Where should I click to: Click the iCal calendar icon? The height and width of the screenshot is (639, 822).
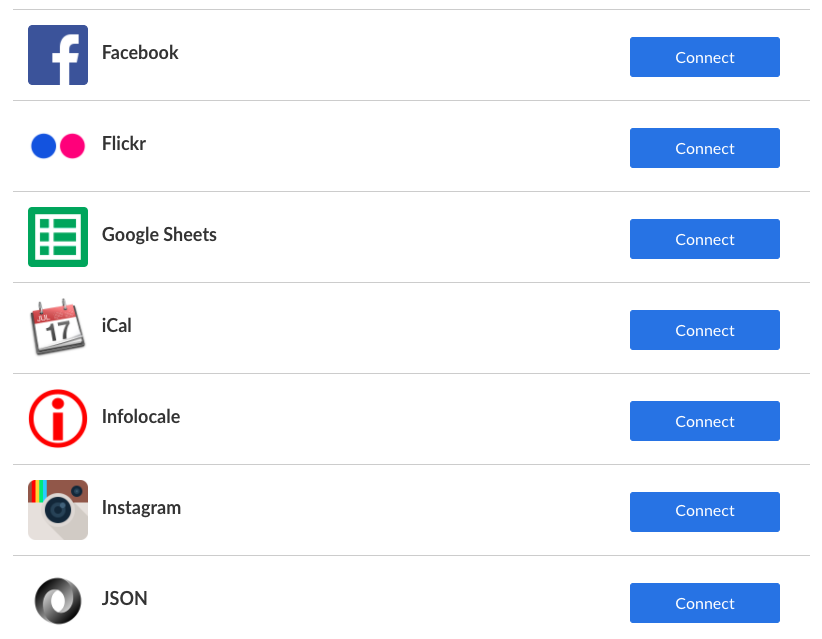click(57, 328)
